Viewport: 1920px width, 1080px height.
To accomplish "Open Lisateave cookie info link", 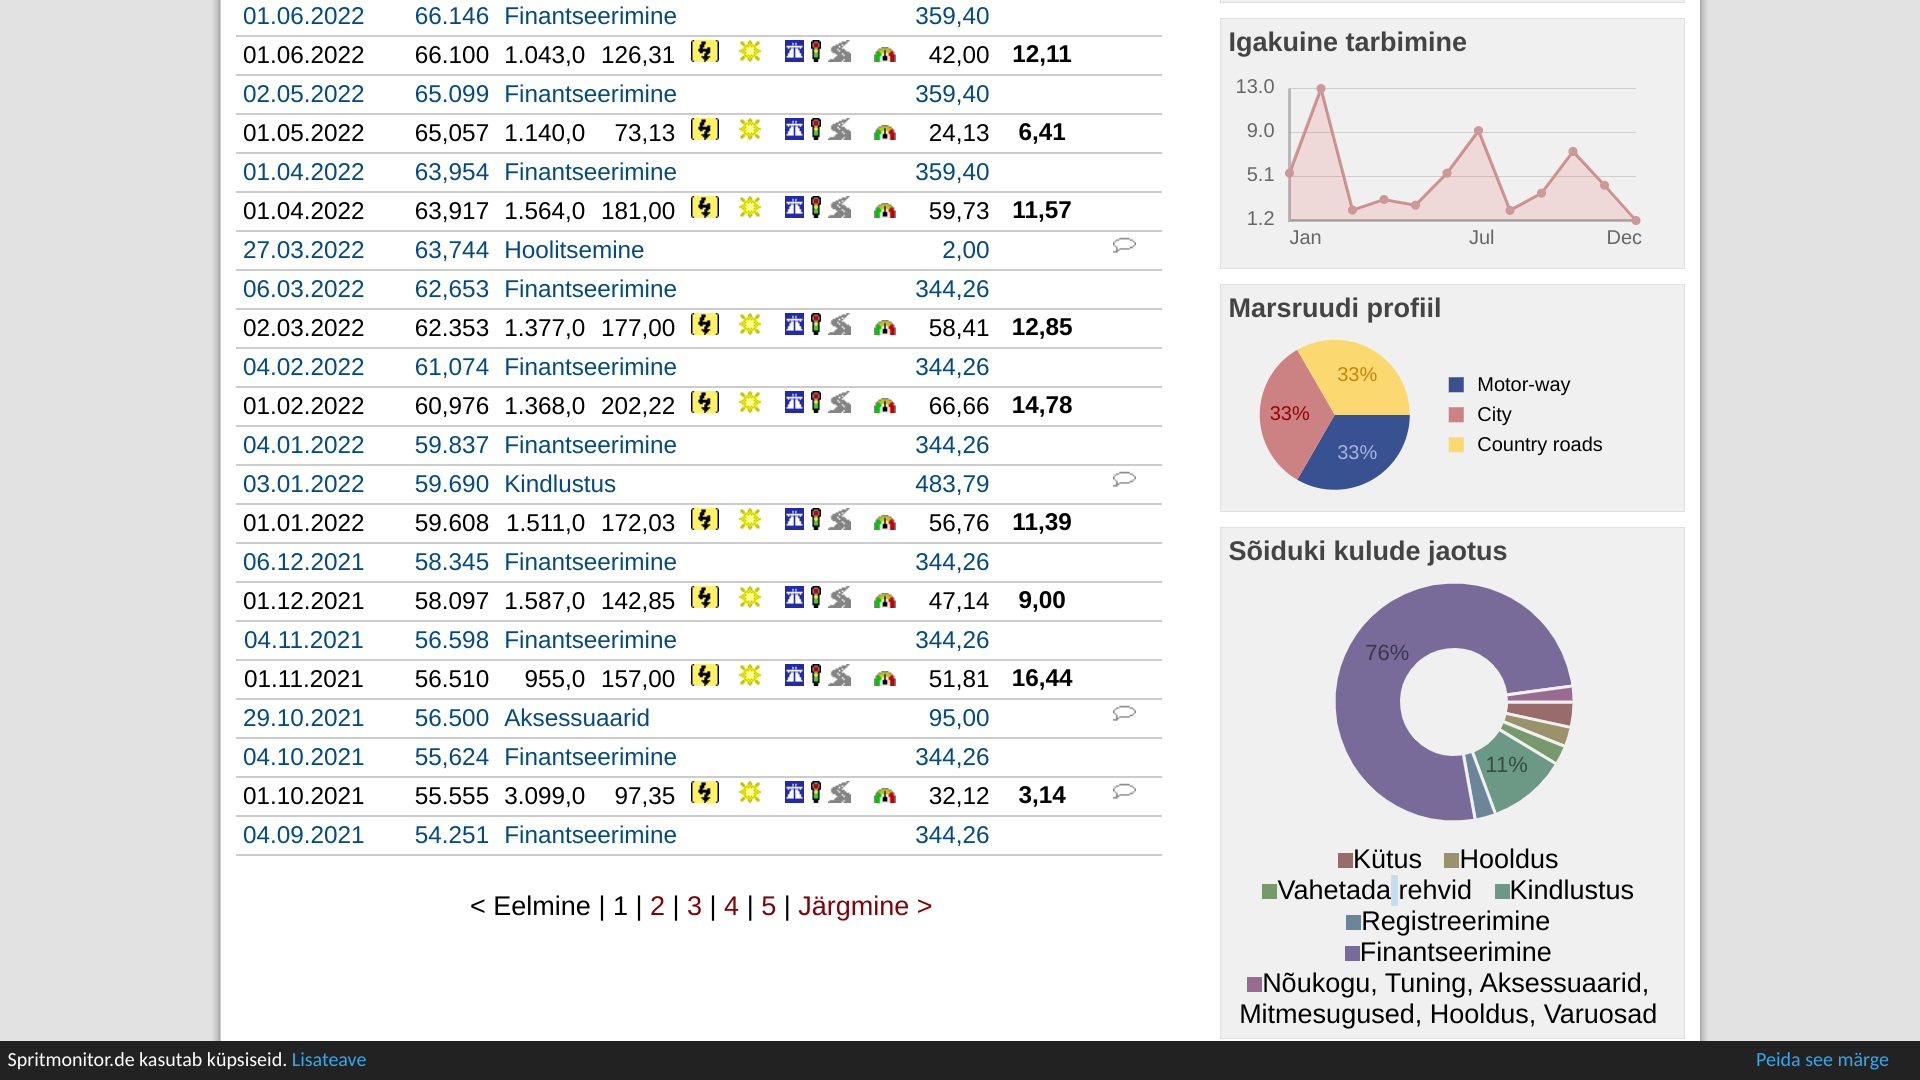I will point(328,1060).
